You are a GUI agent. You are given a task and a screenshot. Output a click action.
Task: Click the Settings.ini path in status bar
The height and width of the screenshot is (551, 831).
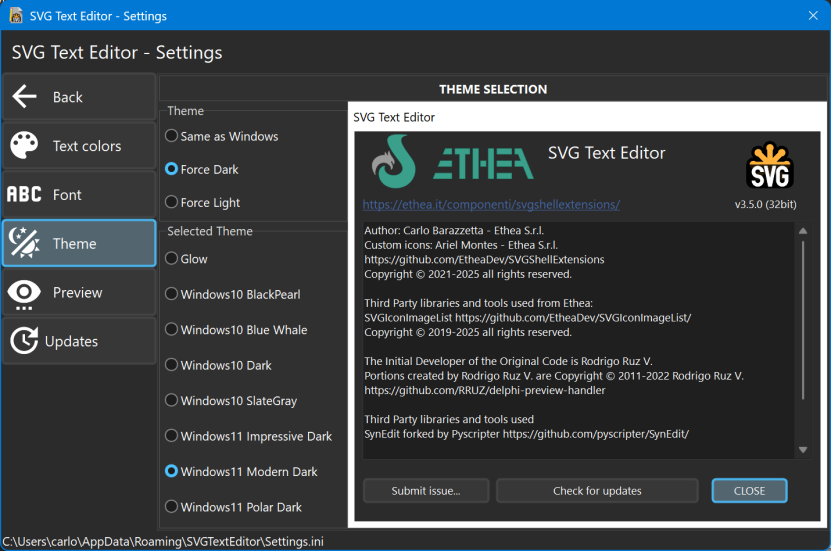tap(163, 541)
